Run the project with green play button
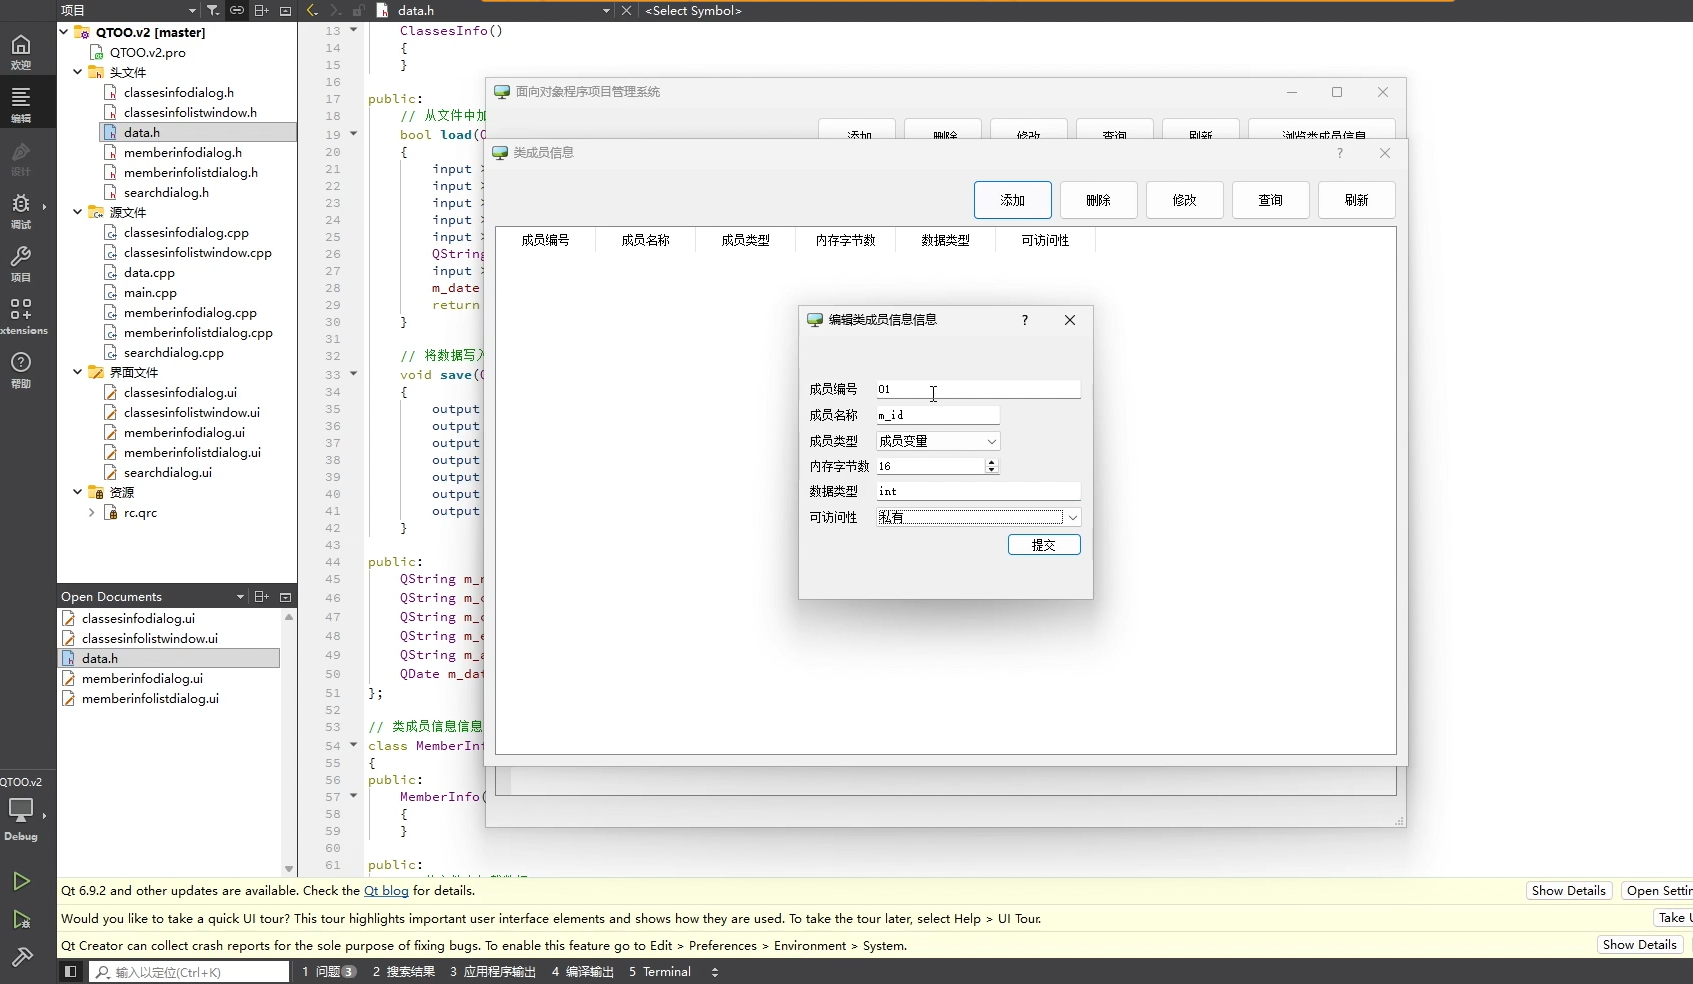This screenshot has width=1693, height=984. (x=21, y=881)
